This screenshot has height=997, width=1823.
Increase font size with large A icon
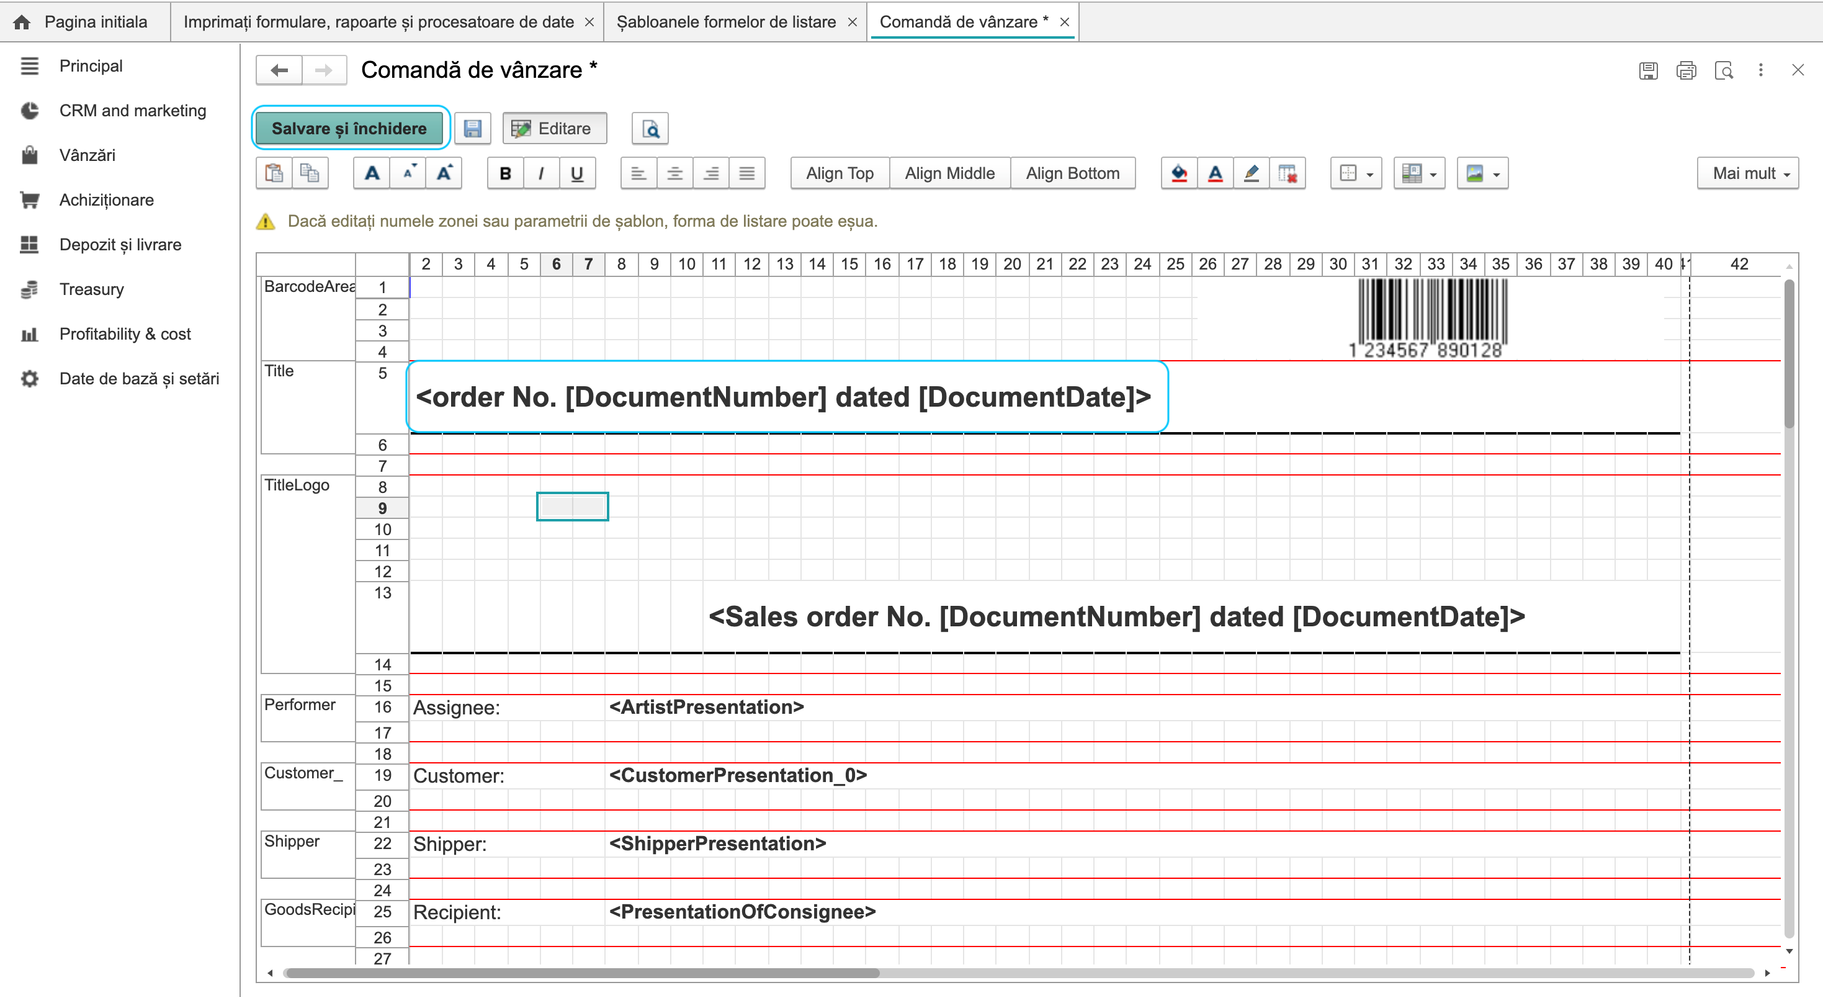tap(444, 173)
